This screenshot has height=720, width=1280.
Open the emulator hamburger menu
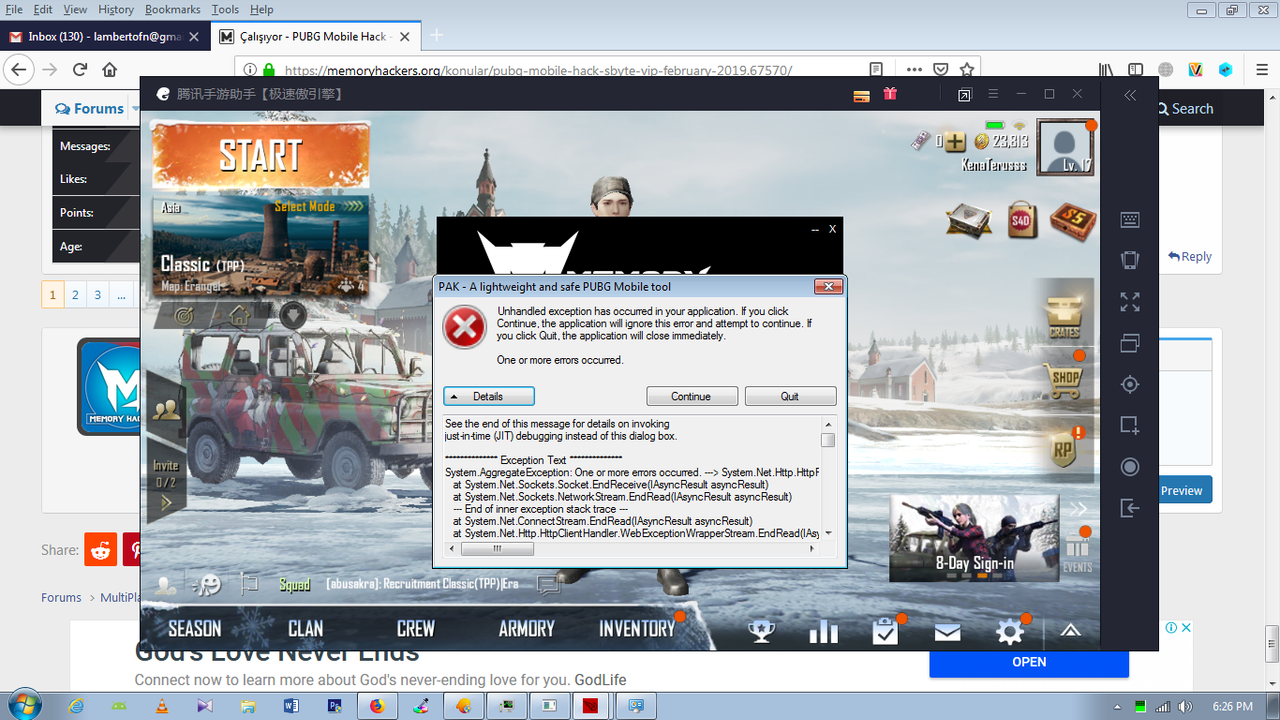(993, 94)
